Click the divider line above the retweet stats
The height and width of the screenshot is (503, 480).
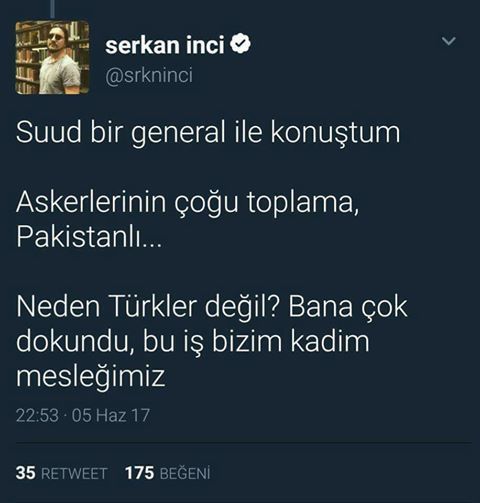pyautogui.click(x=244, y=443)
